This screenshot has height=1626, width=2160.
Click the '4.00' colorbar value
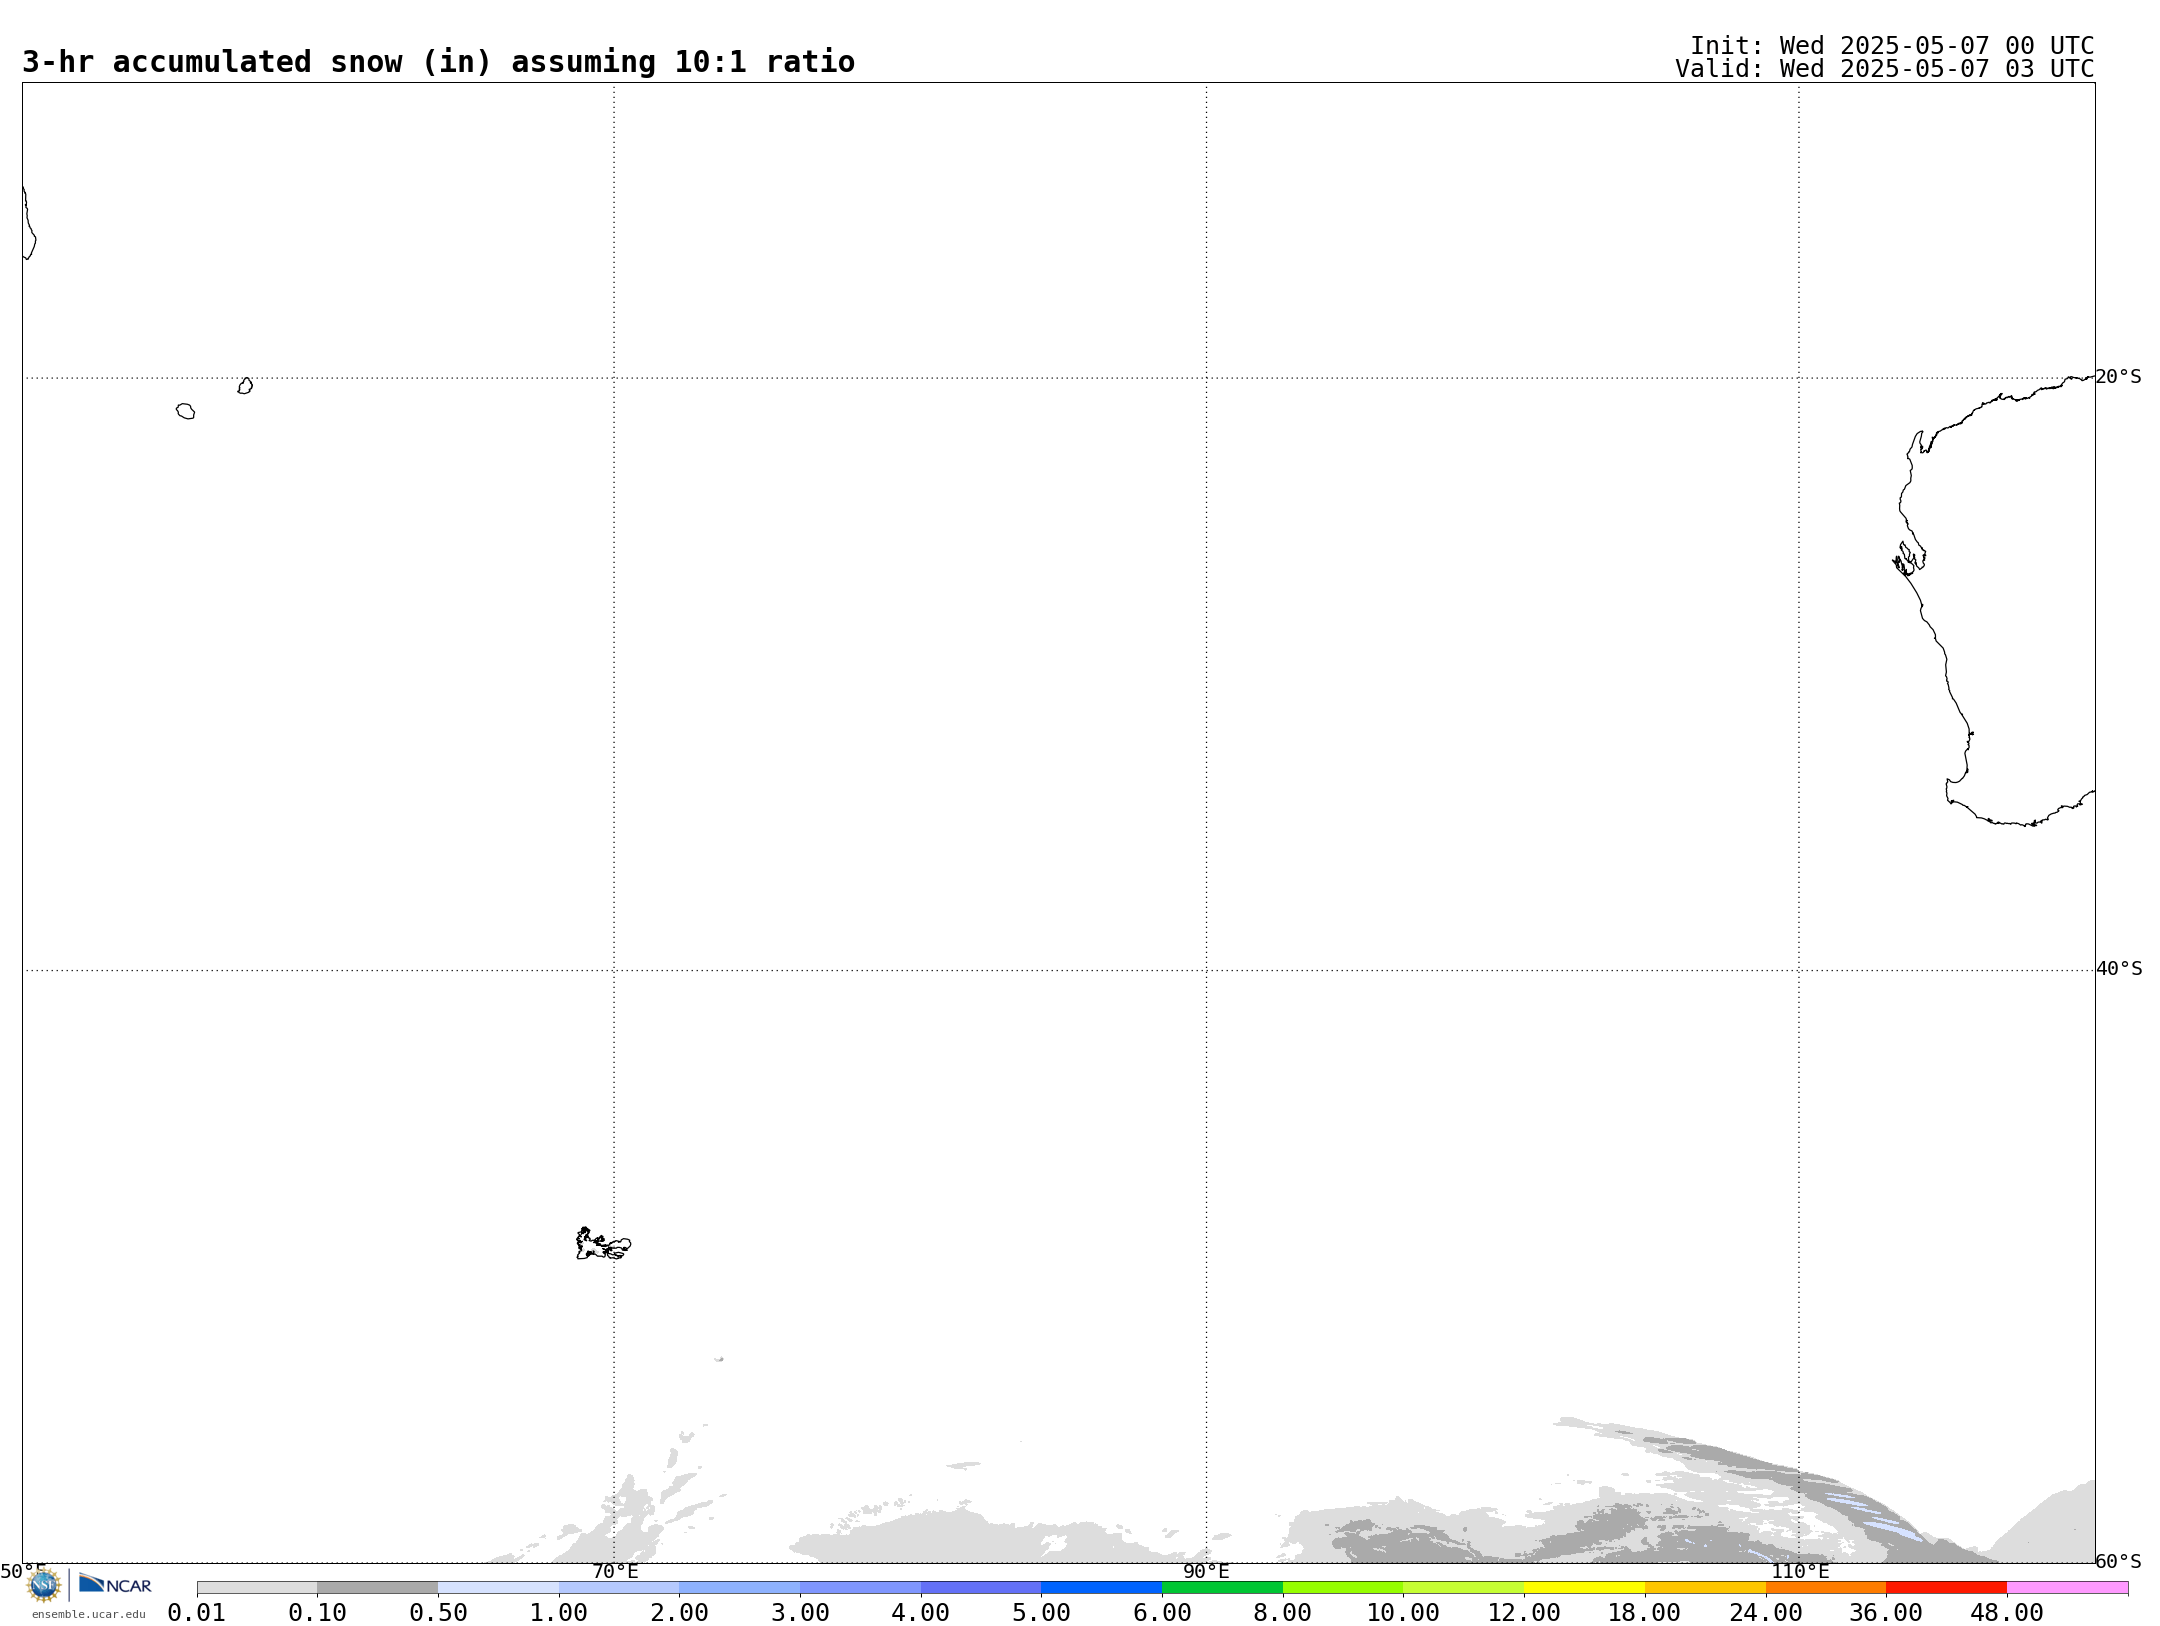click(921, 1613)
